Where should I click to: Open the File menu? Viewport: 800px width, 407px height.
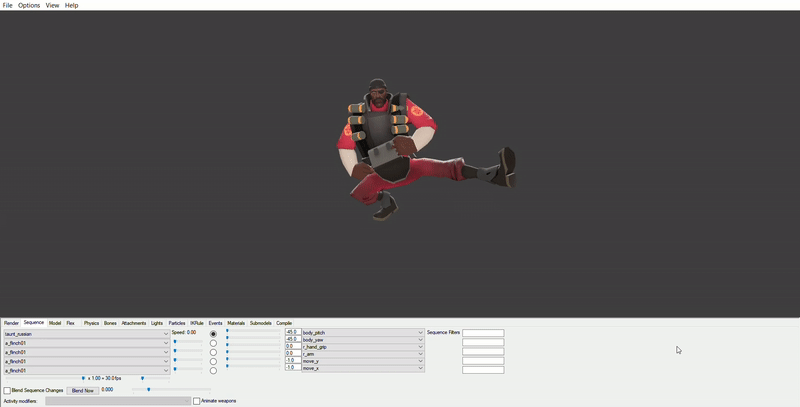click(7, 5)
